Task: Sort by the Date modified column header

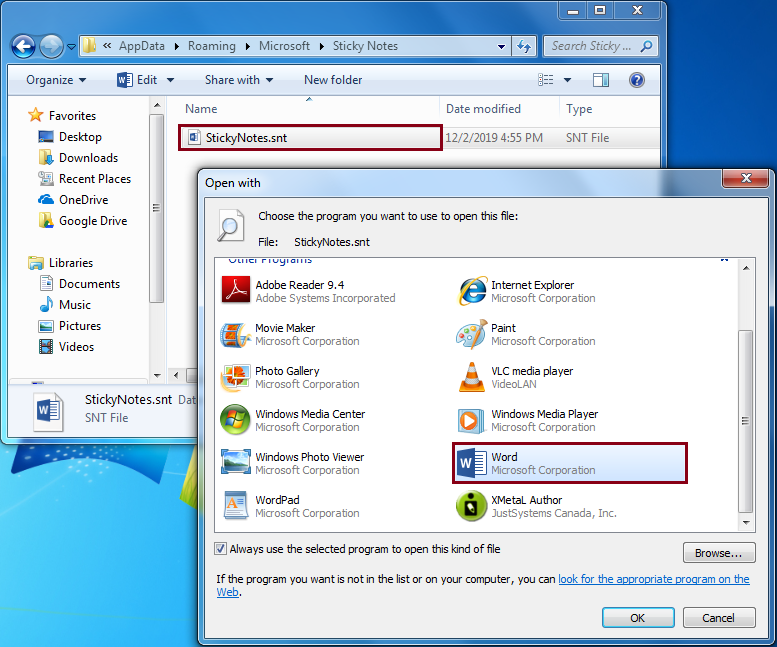Action: click(x=500, y=108)
